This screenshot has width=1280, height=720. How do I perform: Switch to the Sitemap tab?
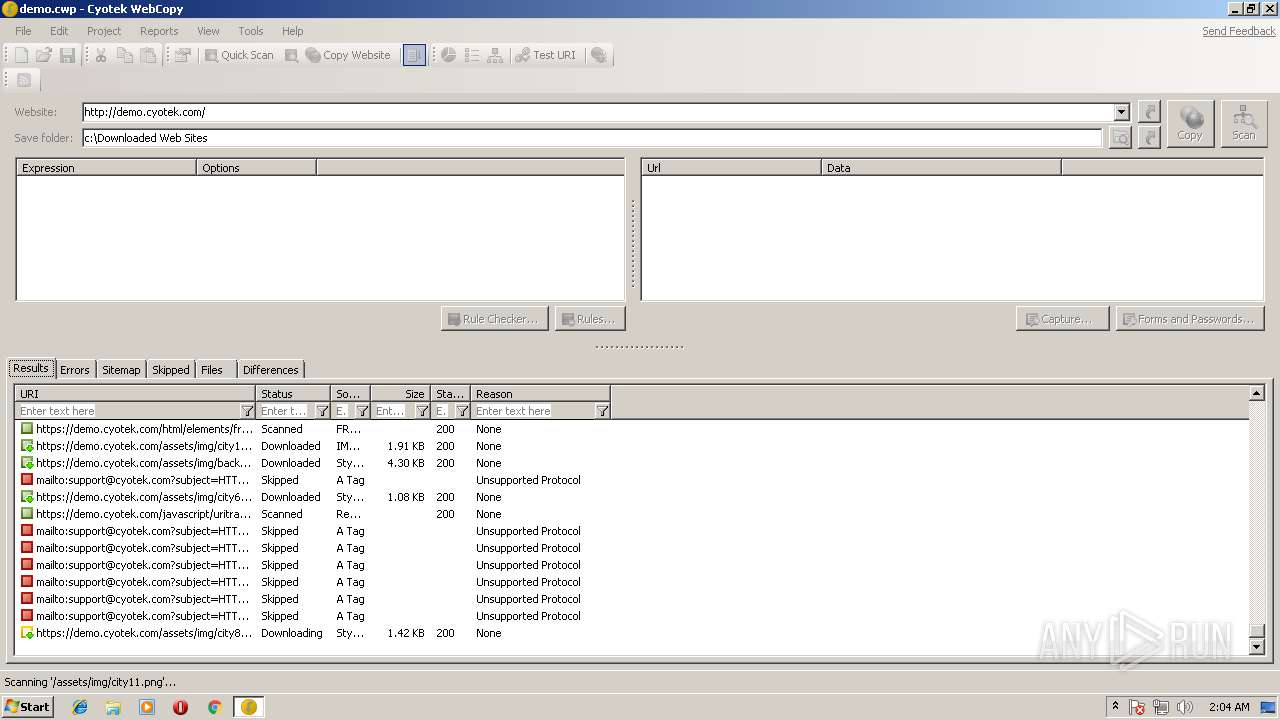tap(121, 370)
